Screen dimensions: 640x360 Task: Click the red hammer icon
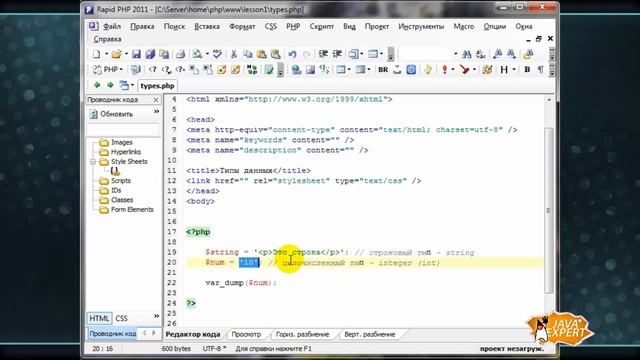click(x=464, y=70)
